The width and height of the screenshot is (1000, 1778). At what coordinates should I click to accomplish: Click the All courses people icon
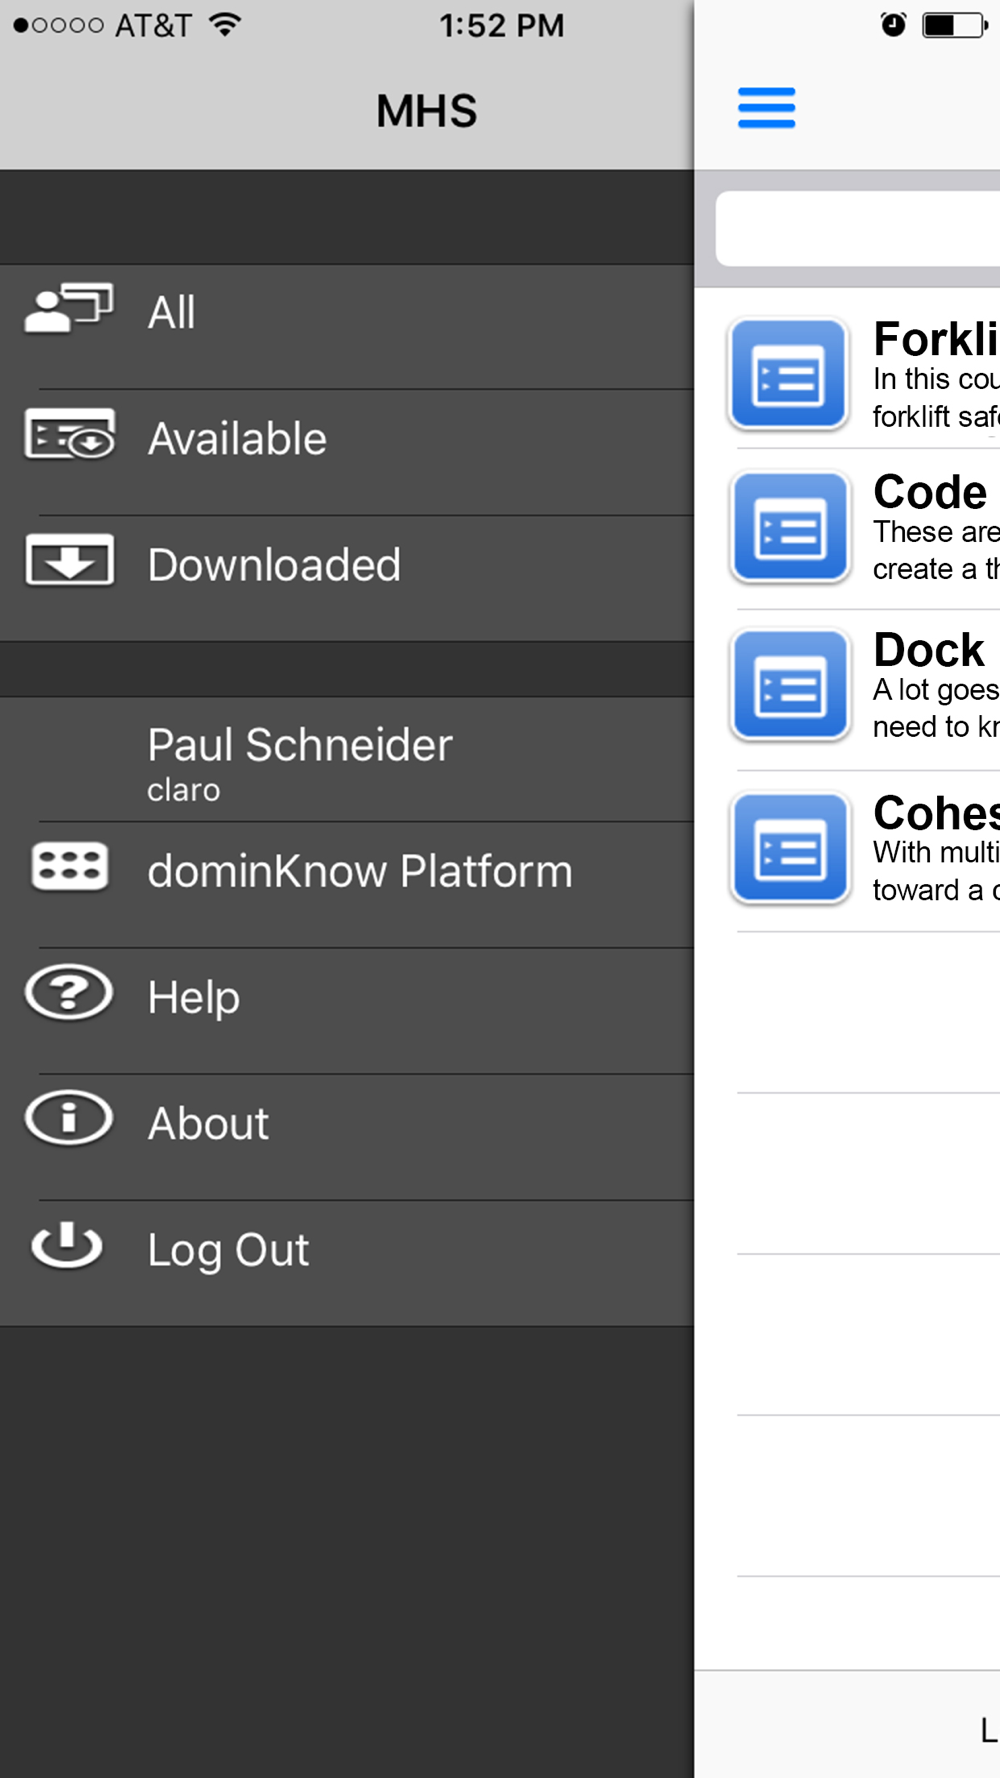[68, 308]
